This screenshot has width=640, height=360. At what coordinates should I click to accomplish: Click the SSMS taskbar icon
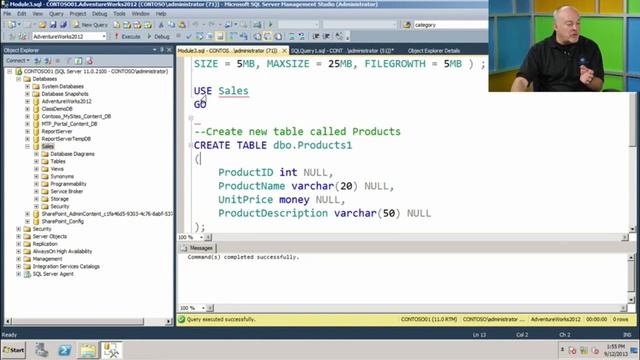(111, 350)
